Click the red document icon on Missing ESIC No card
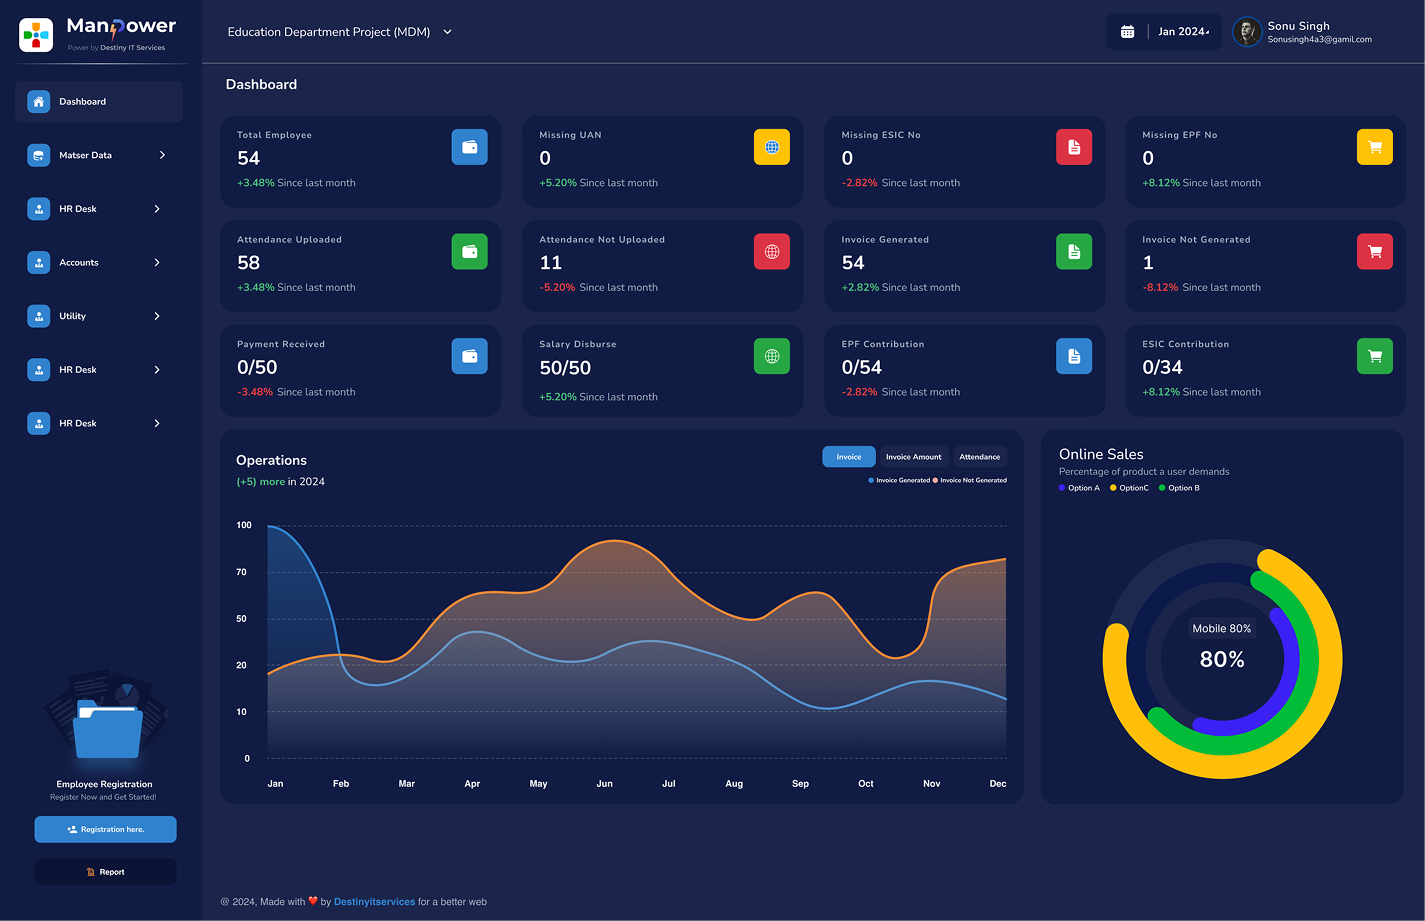This screenshot has height=921, width=1425. 1074,147
